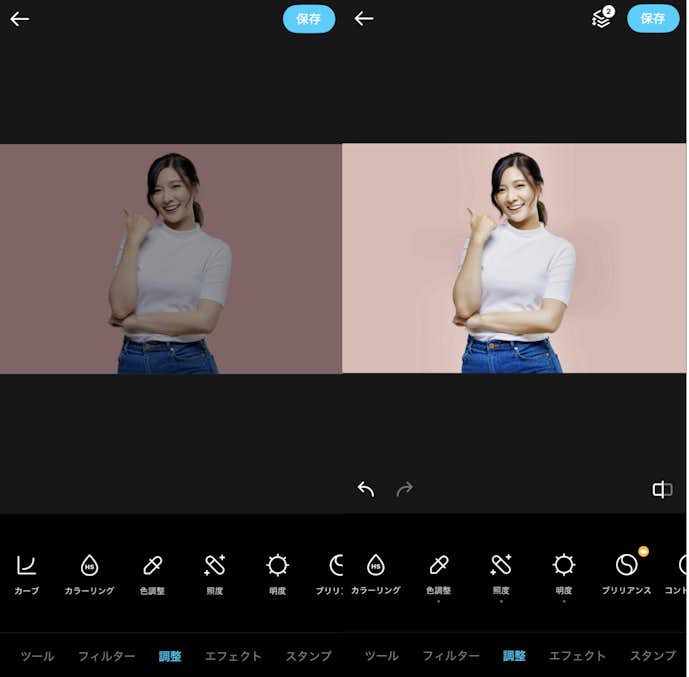The image size is (689, 677).
Task: Open ブリリアンス adjustment in right editor
Action: pos(627,566)
